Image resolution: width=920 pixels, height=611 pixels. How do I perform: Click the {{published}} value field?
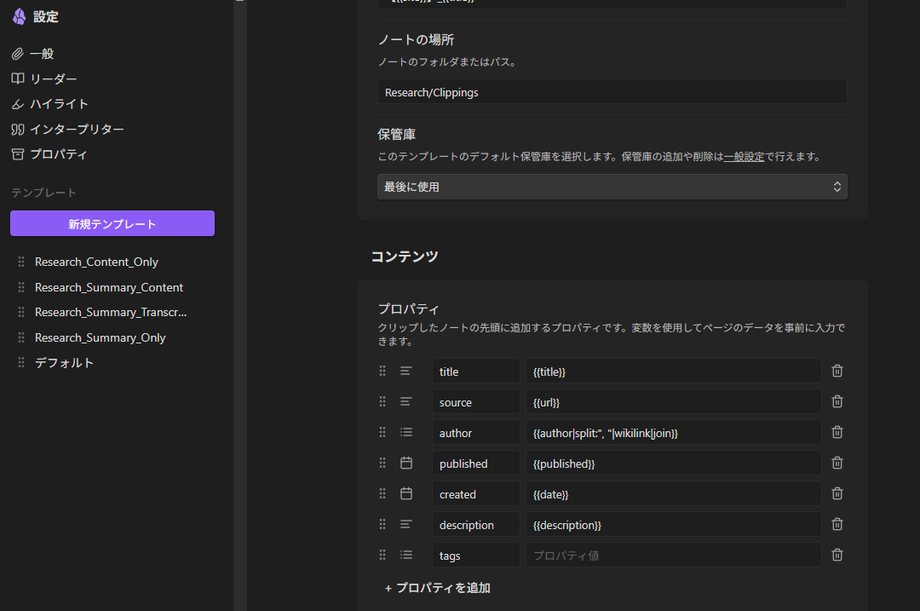pyautogui.click(x=674, y=463)
